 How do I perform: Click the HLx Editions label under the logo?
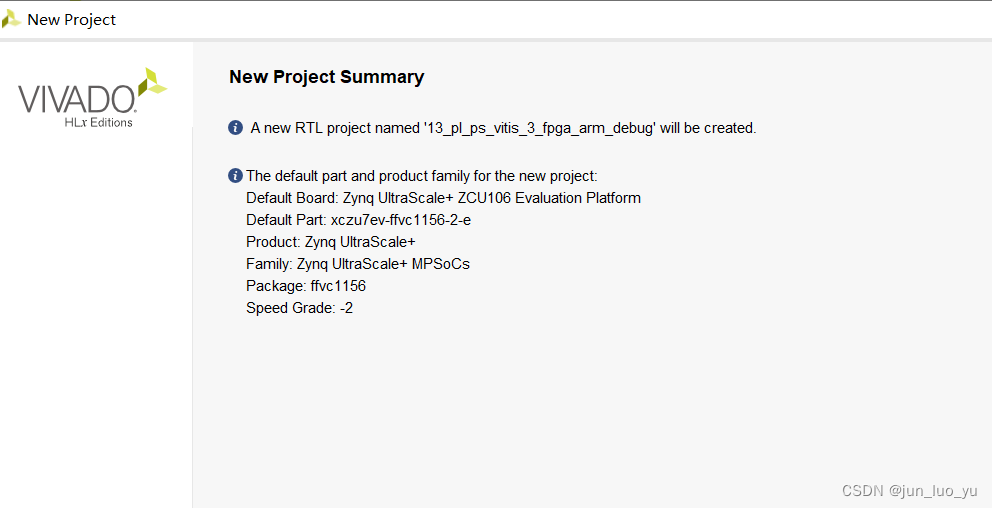[97, 122]
